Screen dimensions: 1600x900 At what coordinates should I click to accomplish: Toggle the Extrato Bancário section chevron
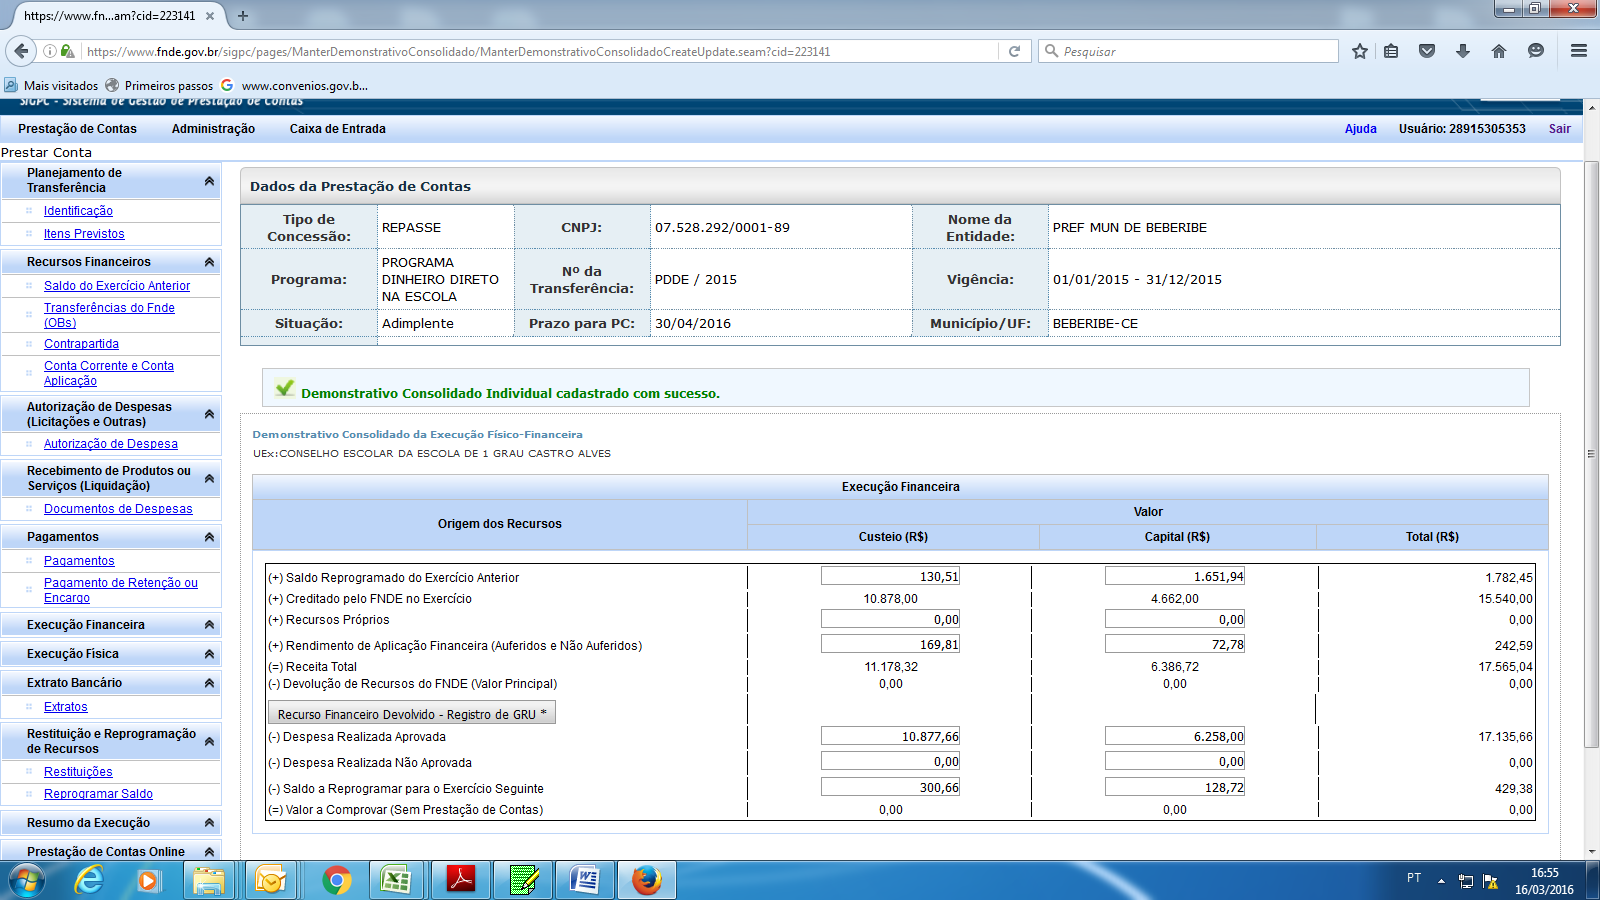pos(209,683)
